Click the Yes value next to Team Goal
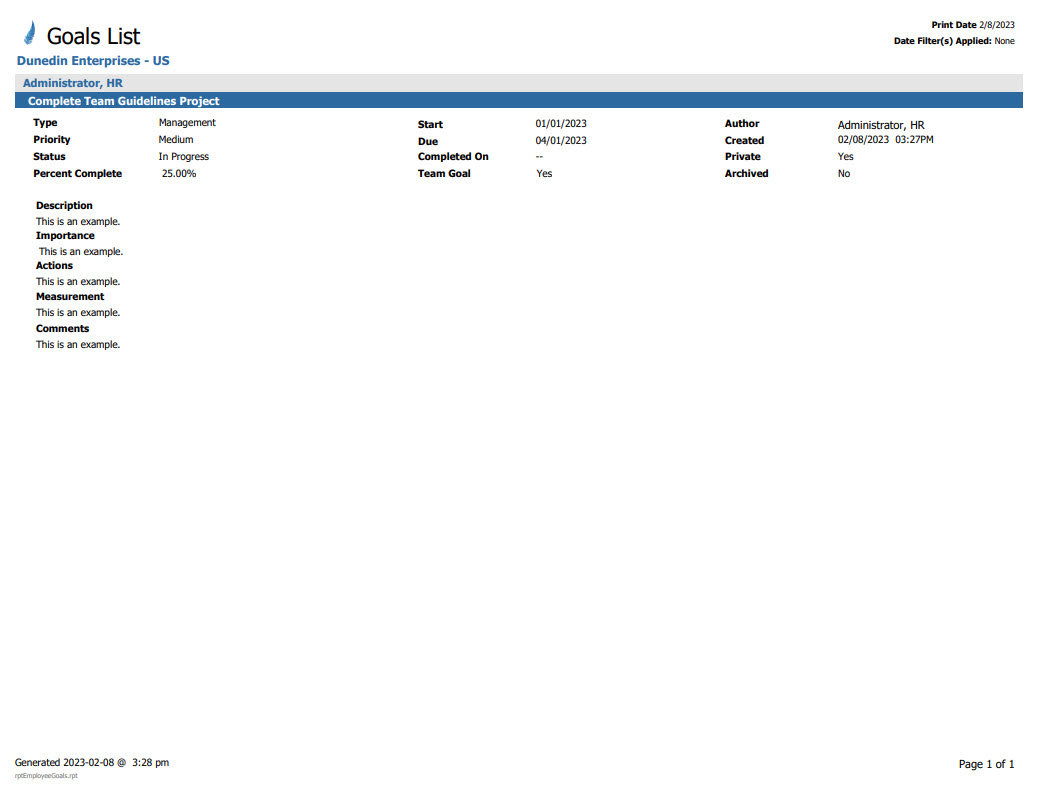Viewport: 1039px width, 793px height. coord(544,174)
